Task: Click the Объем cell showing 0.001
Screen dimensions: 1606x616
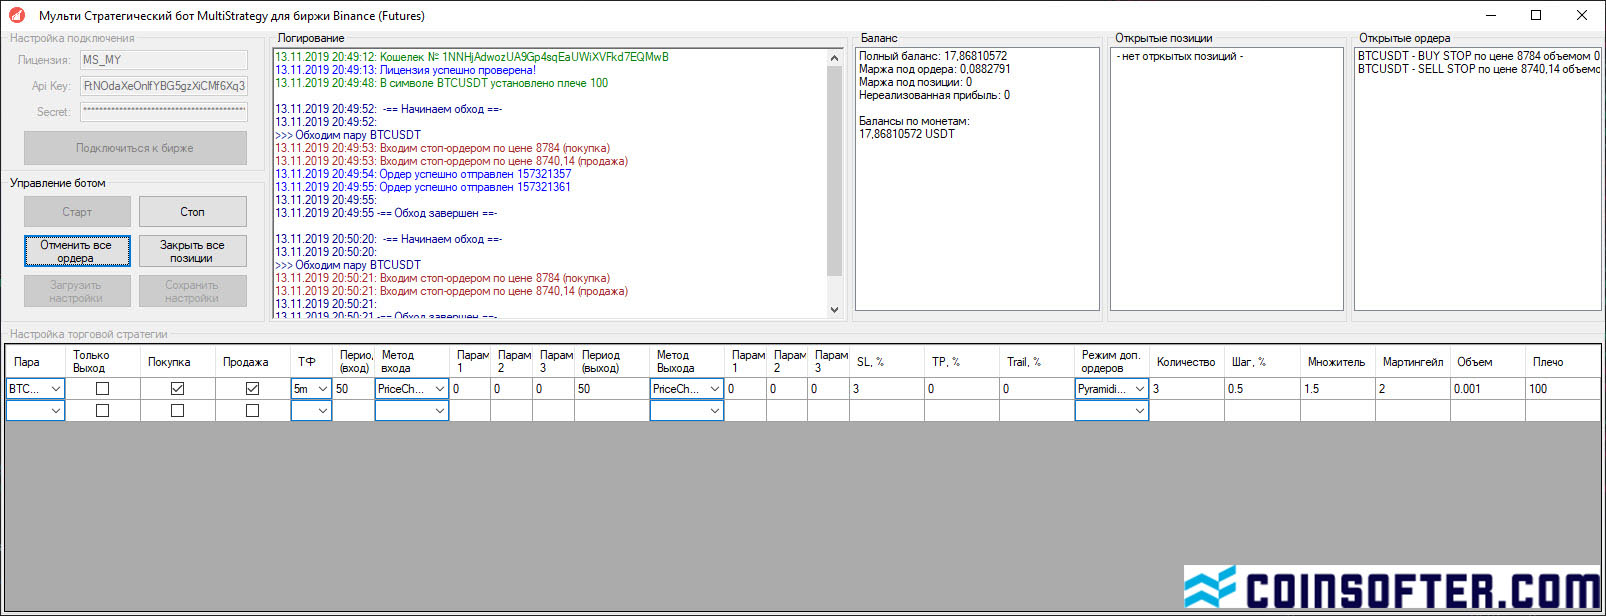Action: [1487, 389]
